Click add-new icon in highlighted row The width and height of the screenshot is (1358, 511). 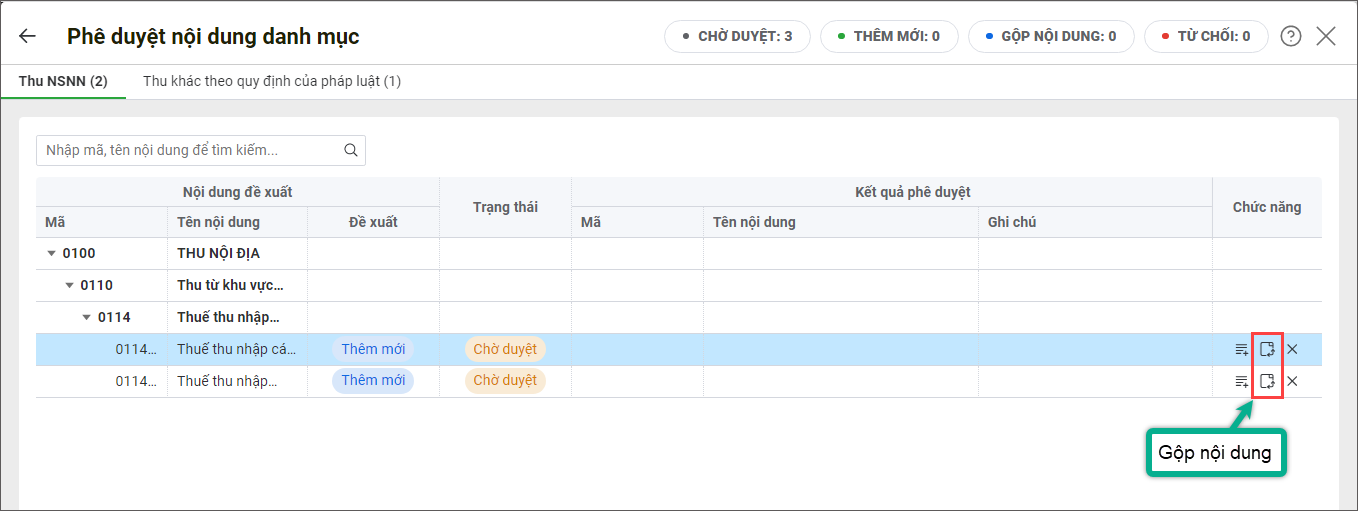point(1241,350)
